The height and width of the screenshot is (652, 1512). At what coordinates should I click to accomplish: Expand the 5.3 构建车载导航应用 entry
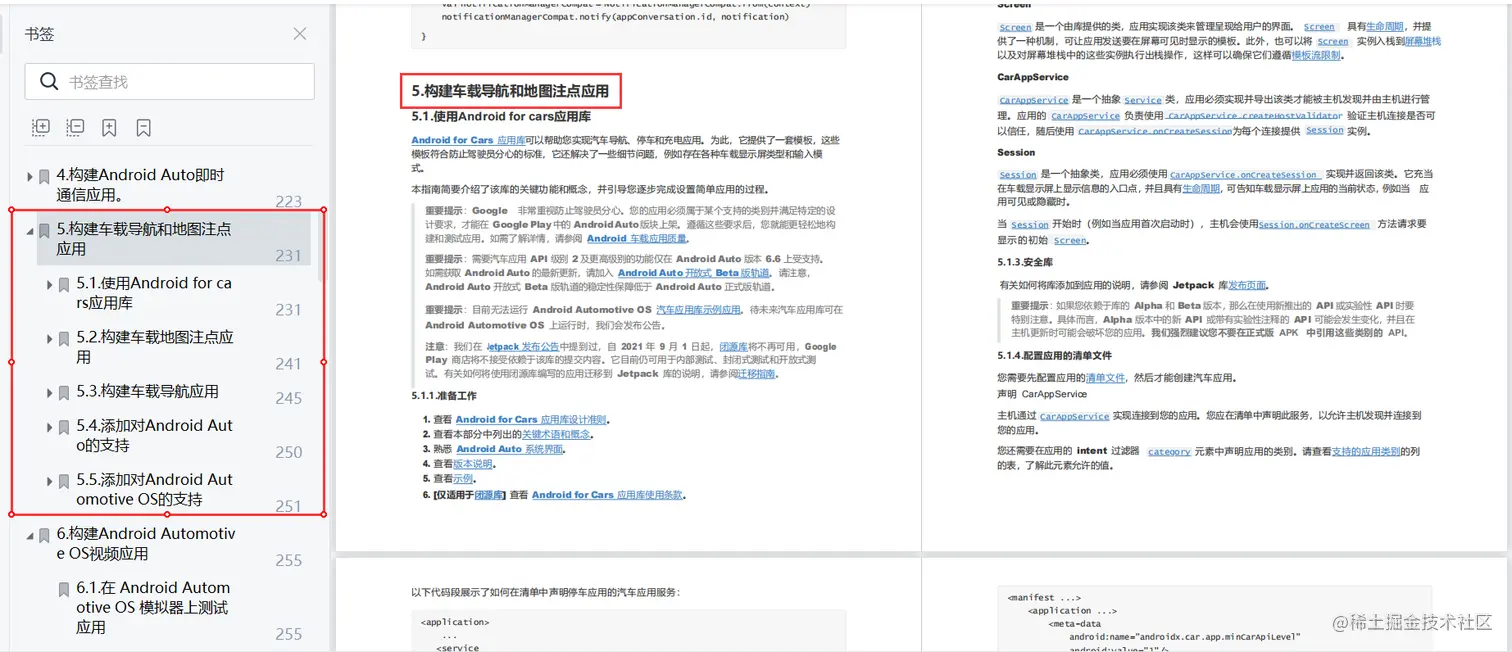click(x=48, y=392)
